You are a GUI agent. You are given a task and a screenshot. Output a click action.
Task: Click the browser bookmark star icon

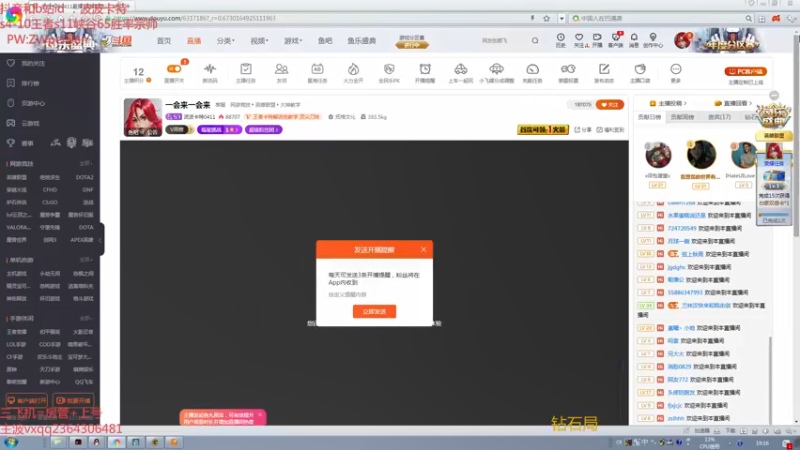[546, 18]
